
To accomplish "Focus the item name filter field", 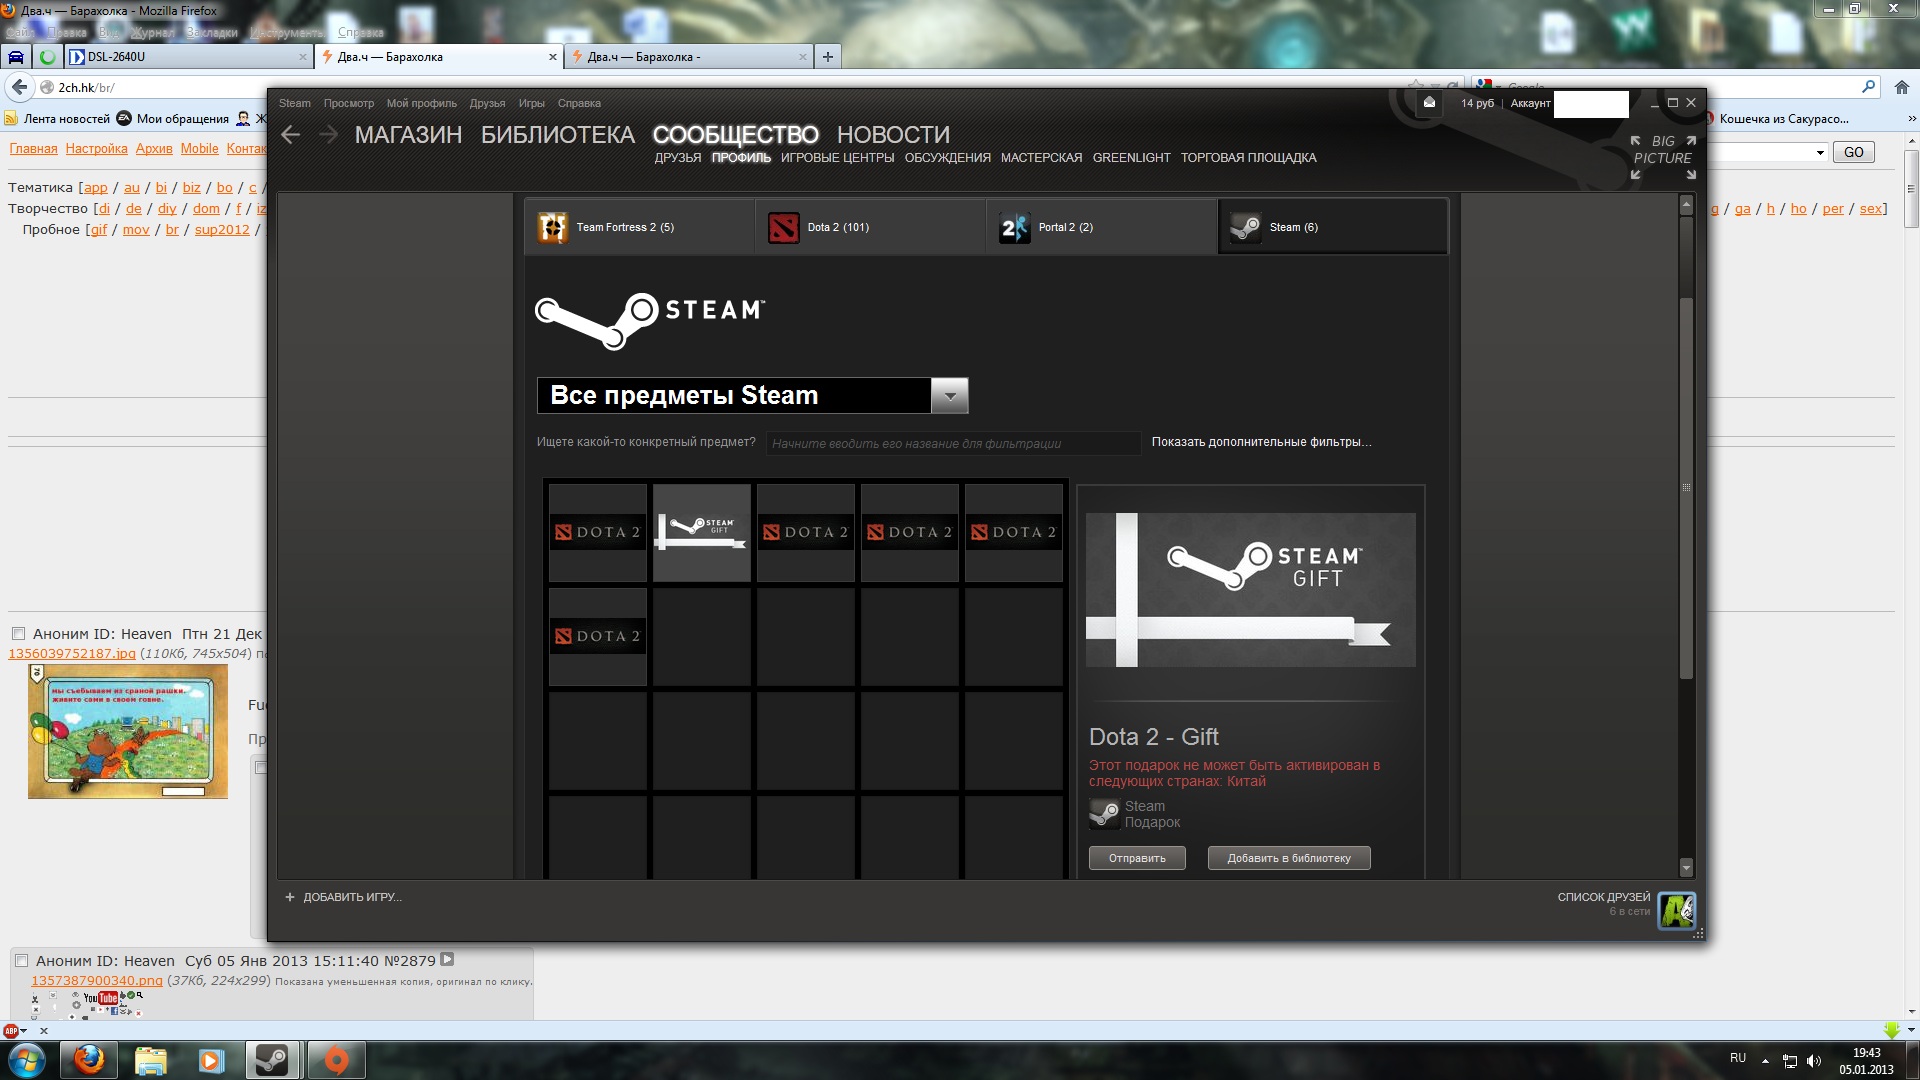I will [952, 443].
